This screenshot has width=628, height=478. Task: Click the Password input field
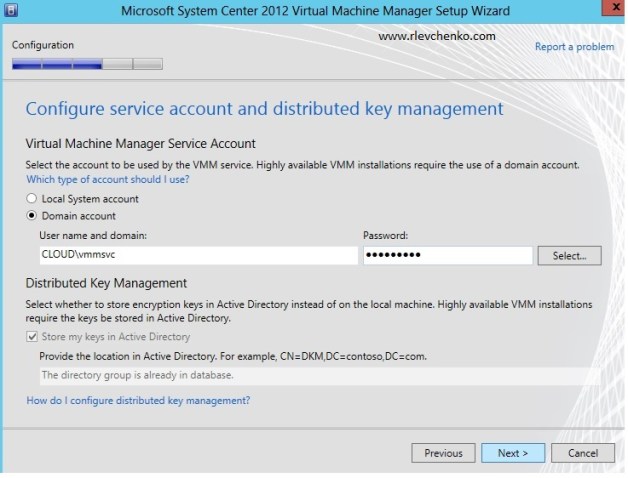coord(448,255)
